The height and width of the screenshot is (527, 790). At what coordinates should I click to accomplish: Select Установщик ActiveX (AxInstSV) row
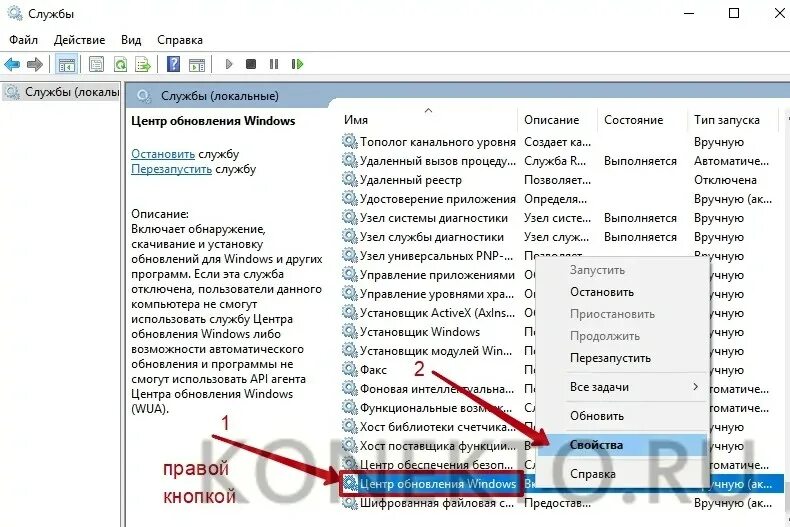(437, 312)
